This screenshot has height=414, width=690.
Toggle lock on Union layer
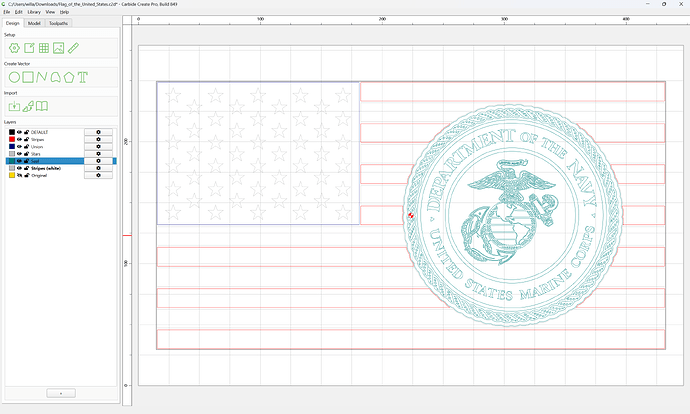[x=26, y=147]
